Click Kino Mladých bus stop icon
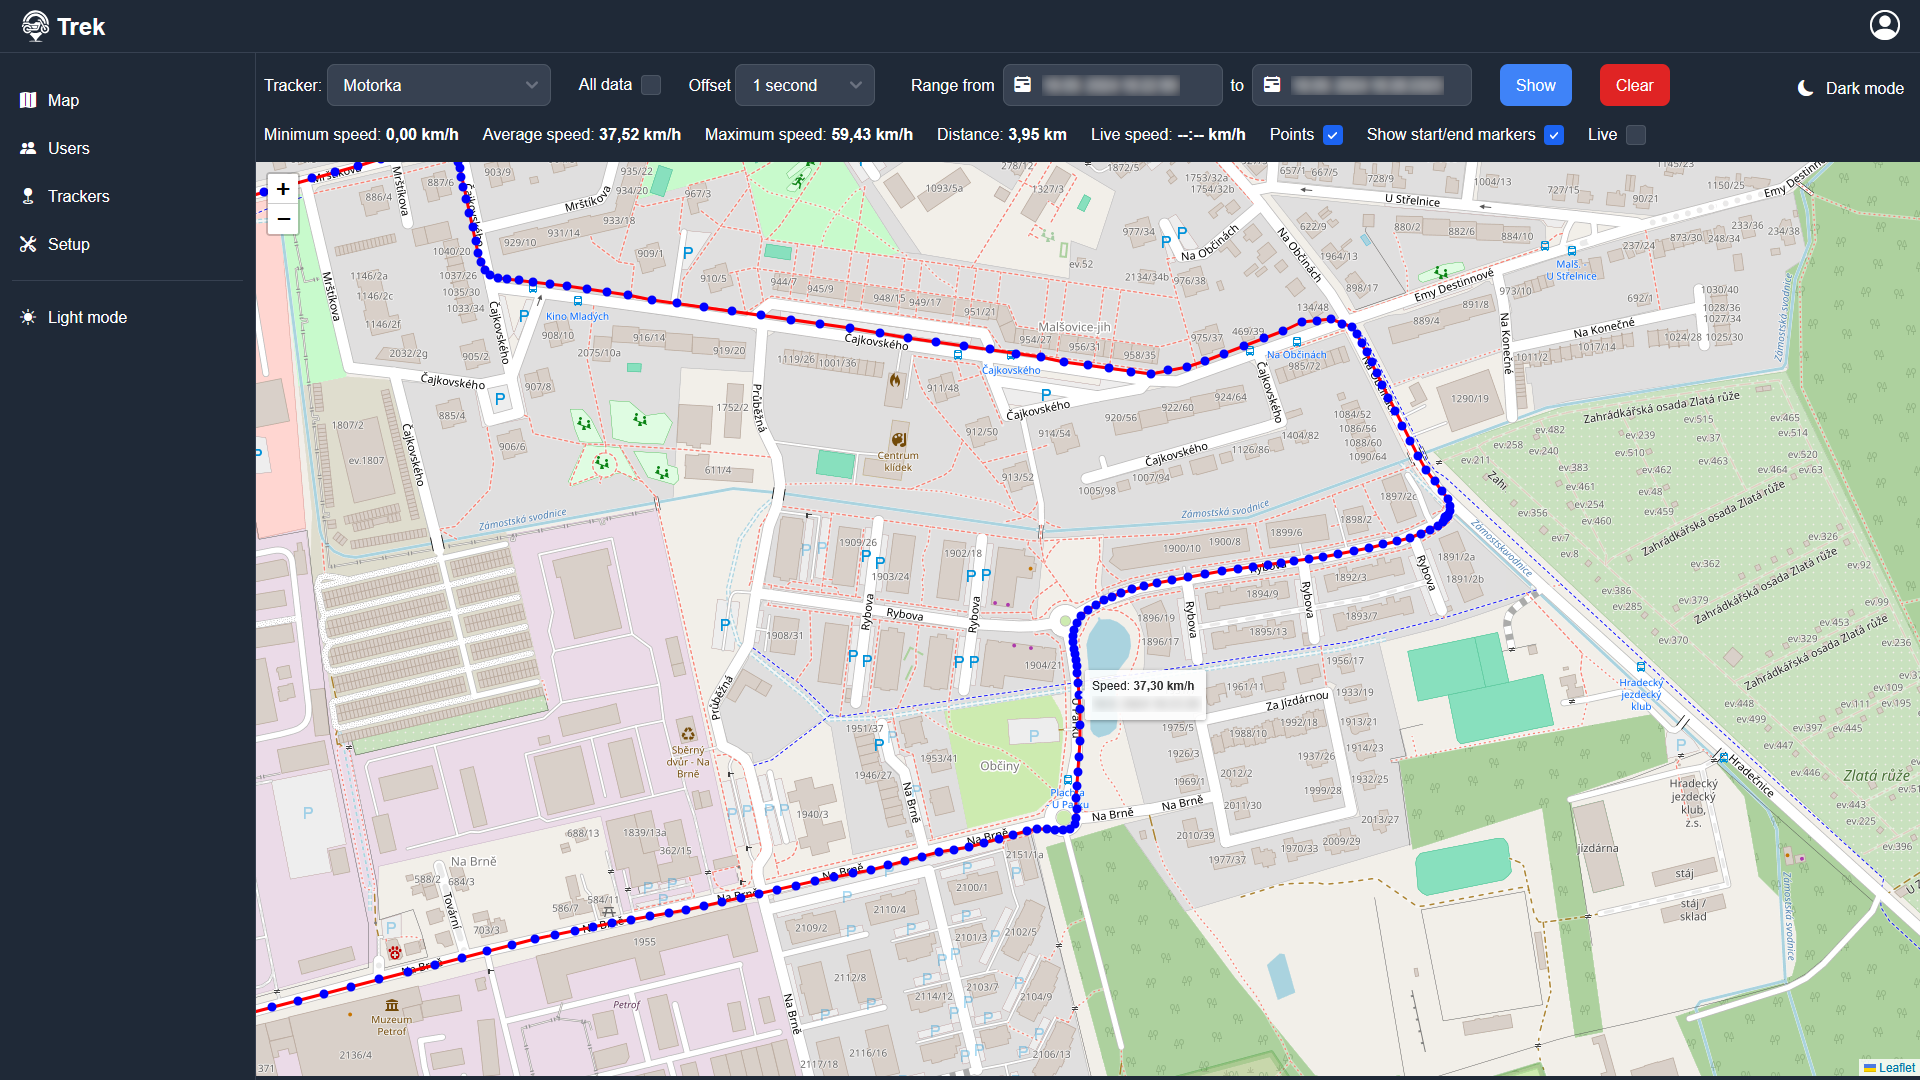 [x=578, y=301]
